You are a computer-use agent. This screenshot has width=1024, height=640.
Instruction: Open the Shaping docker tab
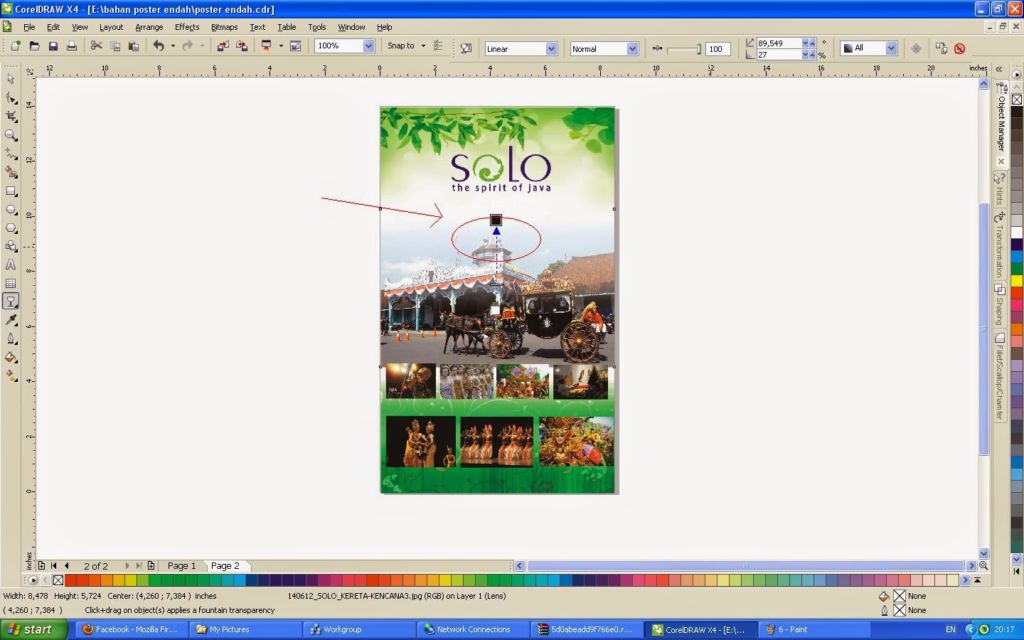click(999, 305)
